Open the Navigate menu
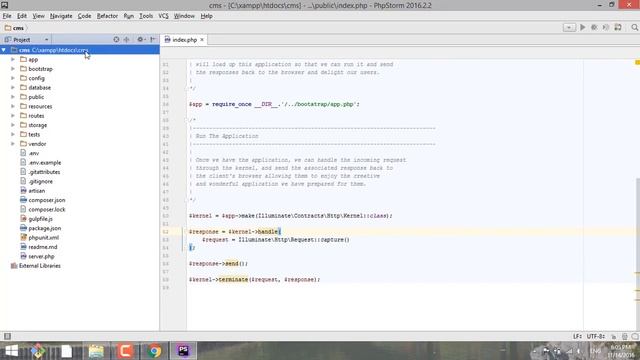The image size is (640, 360). click(x=61, y=16)
